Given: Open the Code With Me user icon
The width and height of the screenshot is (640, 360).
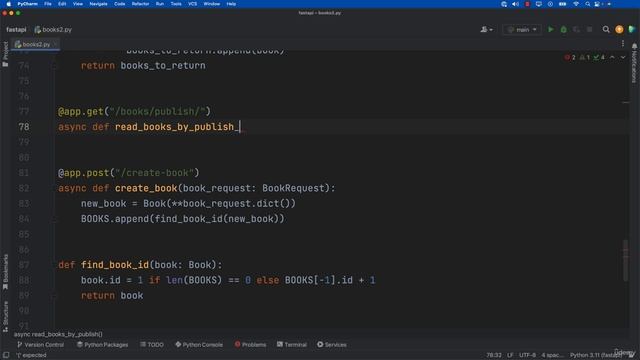Looking at the screenshot, I should click(486, 29).
